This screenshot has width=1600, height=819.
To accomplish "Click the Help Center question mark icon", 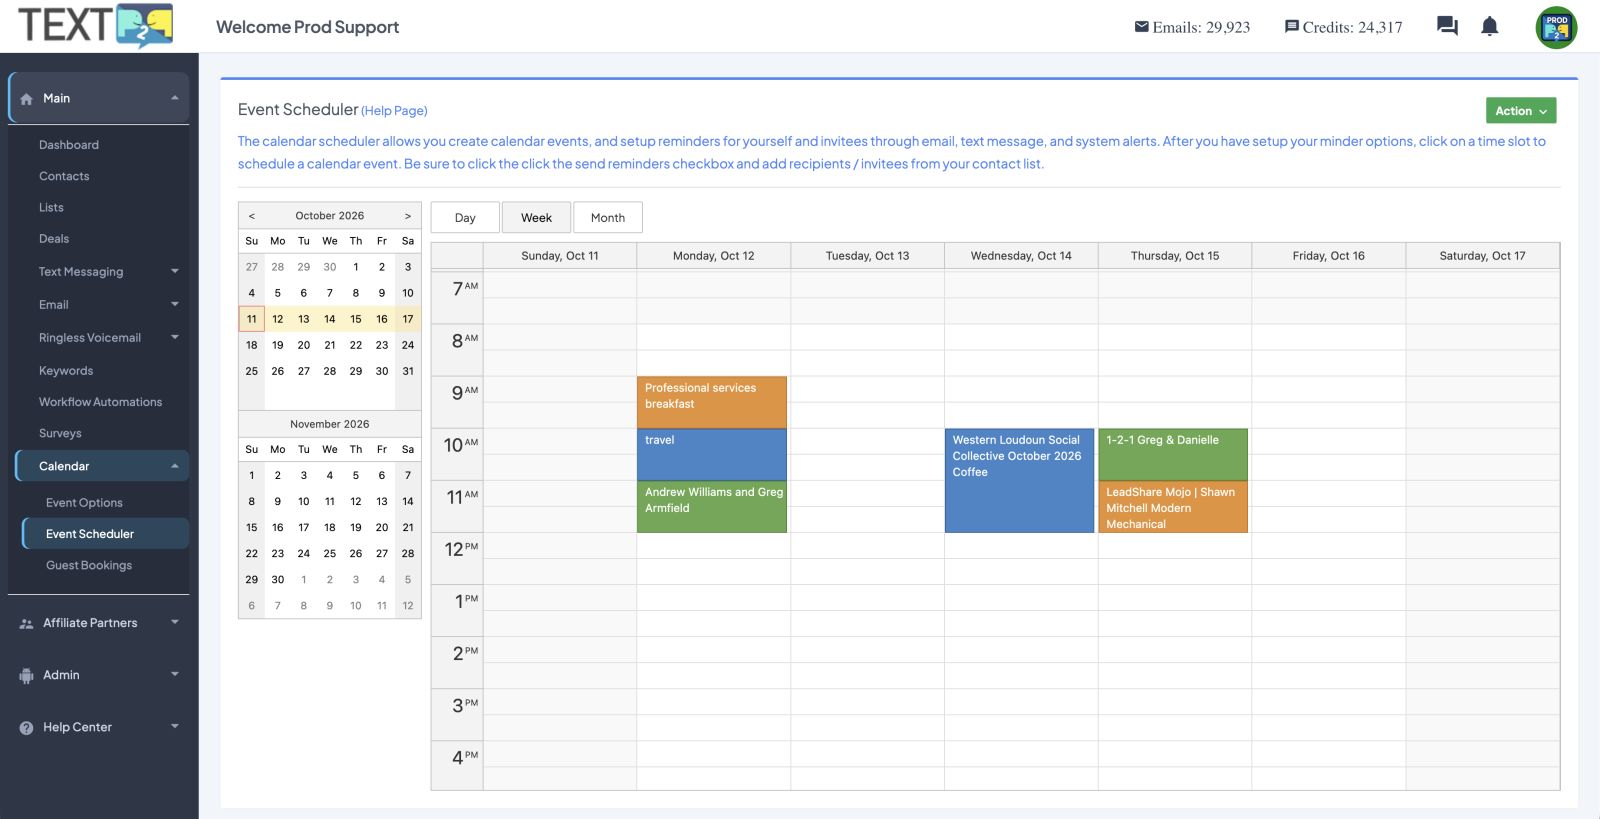I will click(26, 728).
